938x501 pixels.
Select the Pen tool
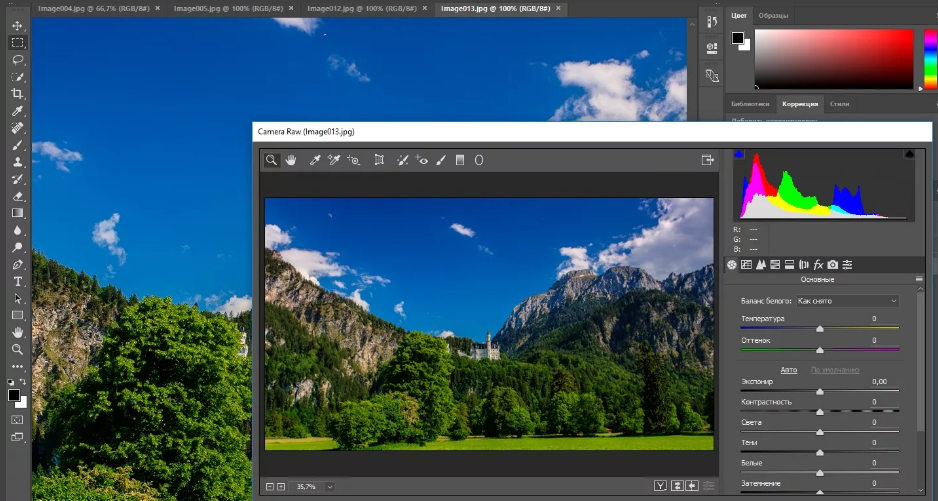17,265
